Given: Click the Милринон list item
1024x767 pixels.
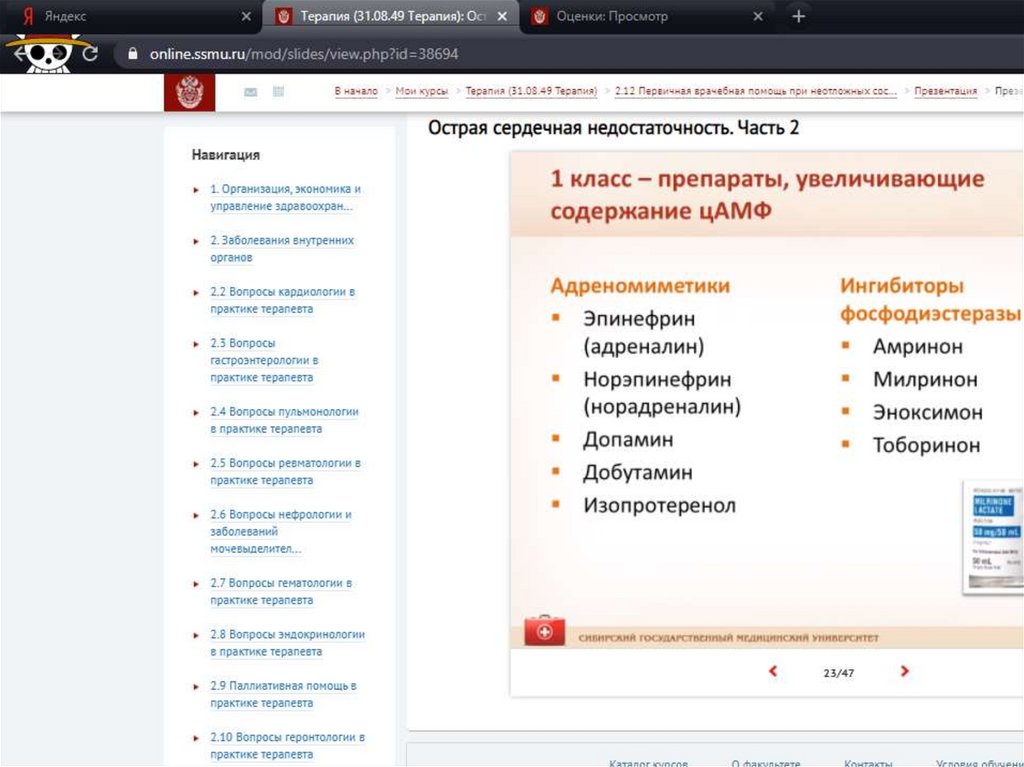Looking at the screenshot, I should (925, 379).
